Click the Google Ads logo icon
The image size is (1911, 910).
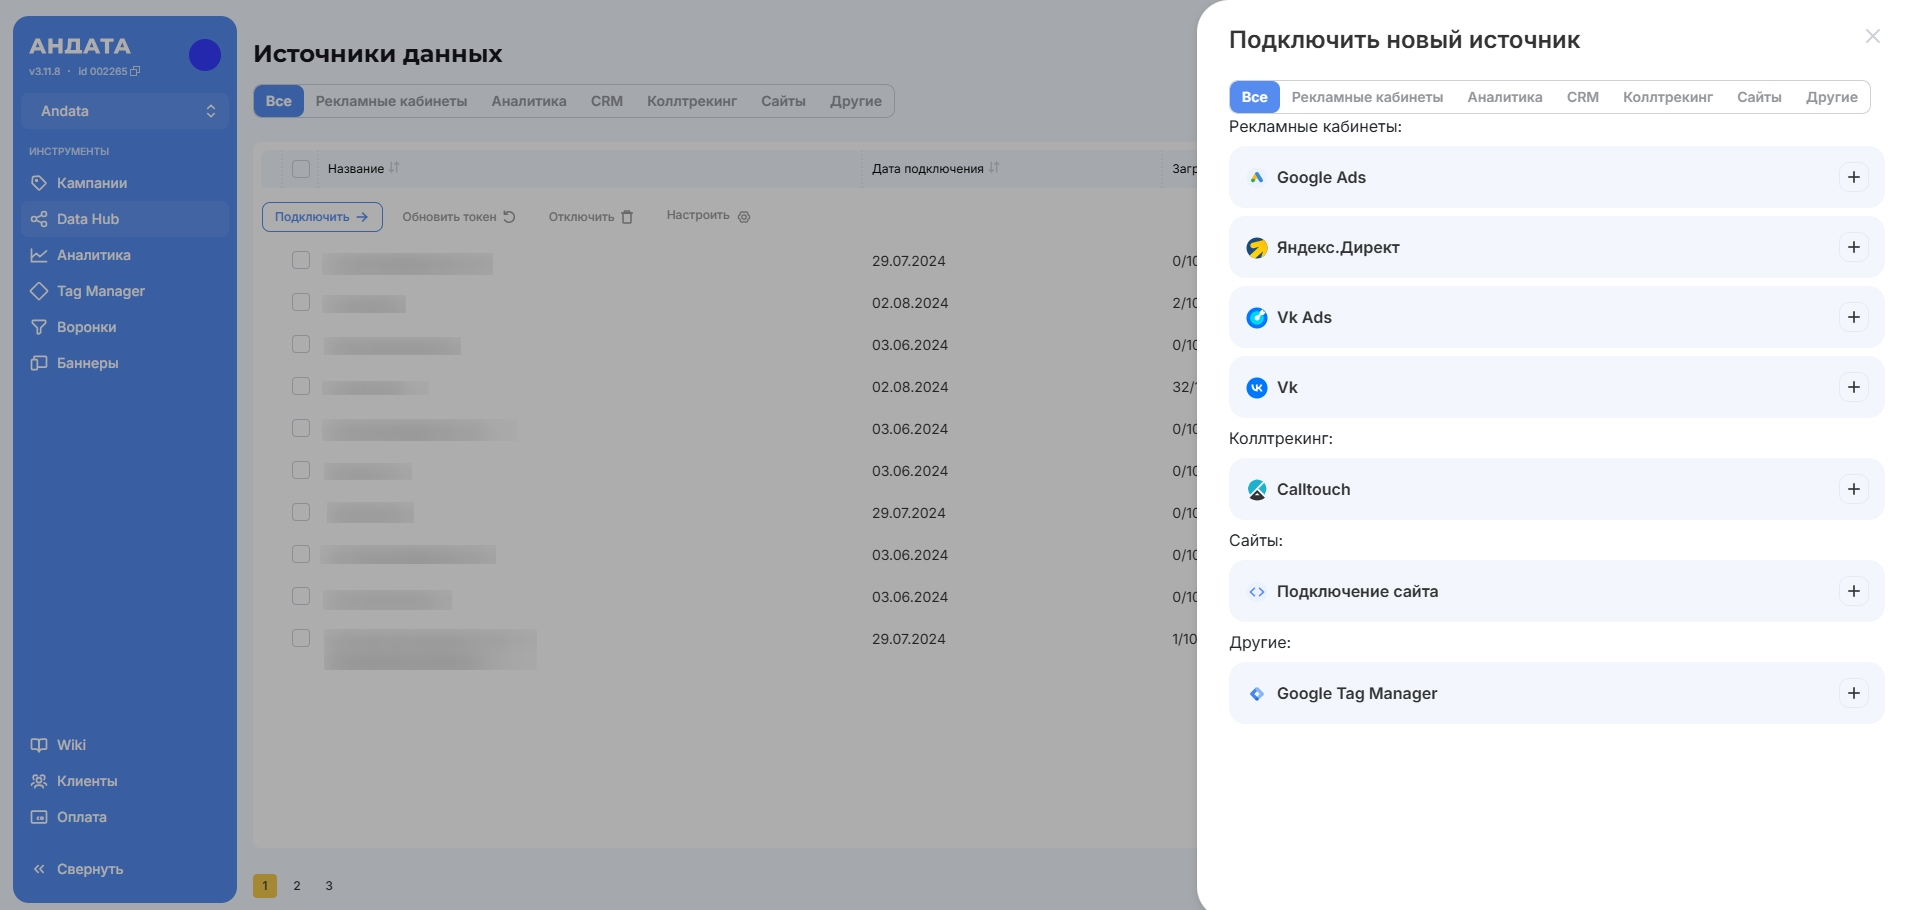click(1257, 178)
